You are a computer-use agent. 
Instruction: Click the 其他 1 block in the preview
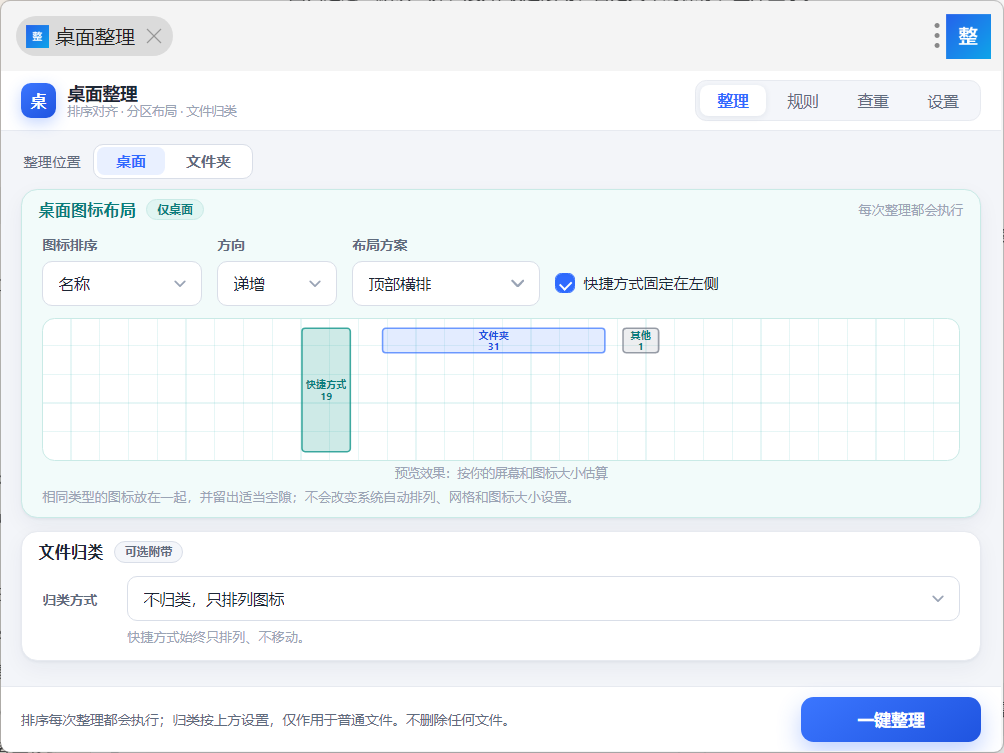(x=641, y=341)
